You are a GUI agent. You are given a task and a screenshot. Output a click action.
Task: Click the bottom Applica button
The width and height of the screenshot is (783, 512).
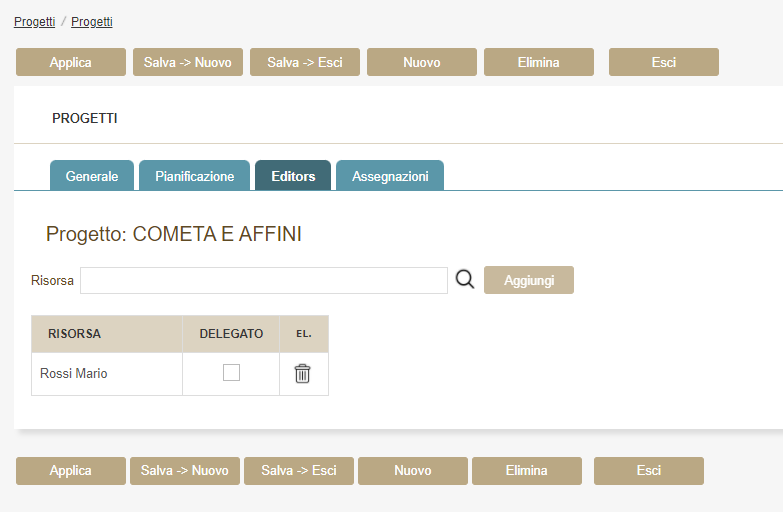pyautogui.click(x=70, y=471)
